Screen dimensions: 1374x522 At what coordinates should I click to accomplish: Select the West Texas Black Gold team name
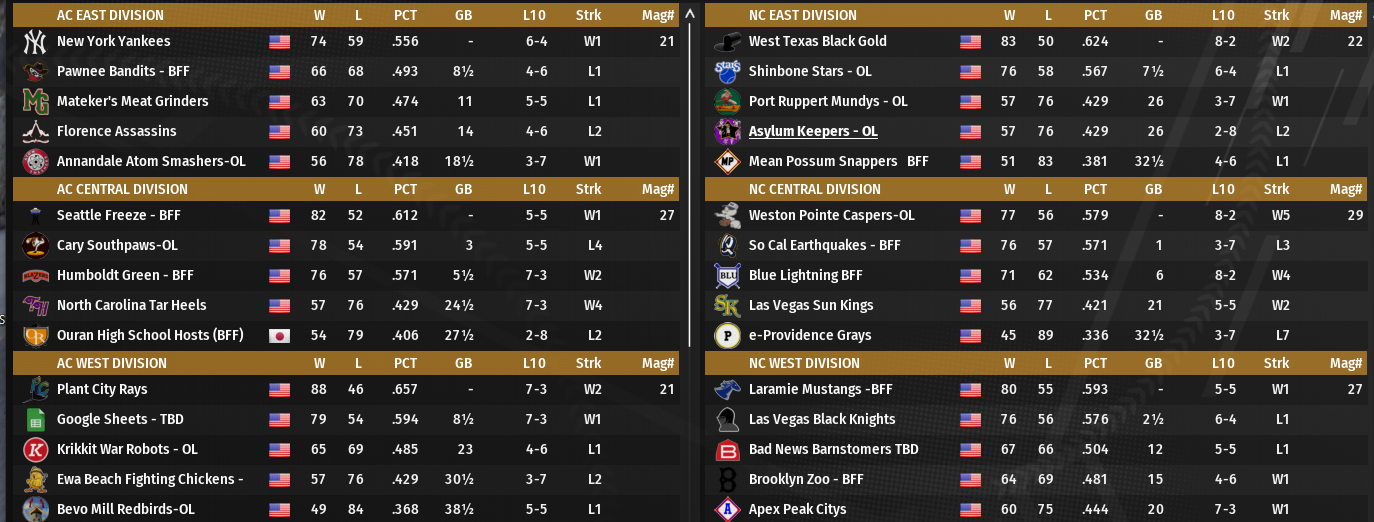(x=817, y=42)
